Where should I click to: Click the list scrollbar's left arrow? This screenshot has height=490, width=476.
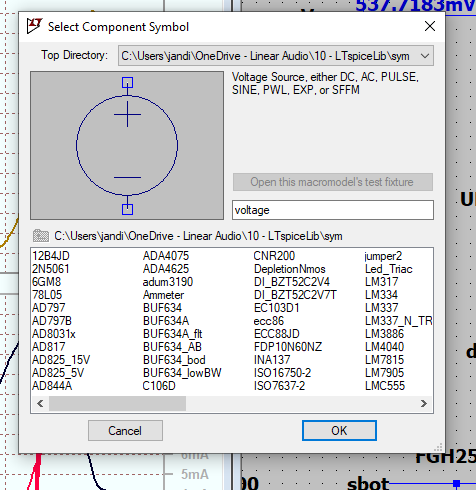coord(40,403)
